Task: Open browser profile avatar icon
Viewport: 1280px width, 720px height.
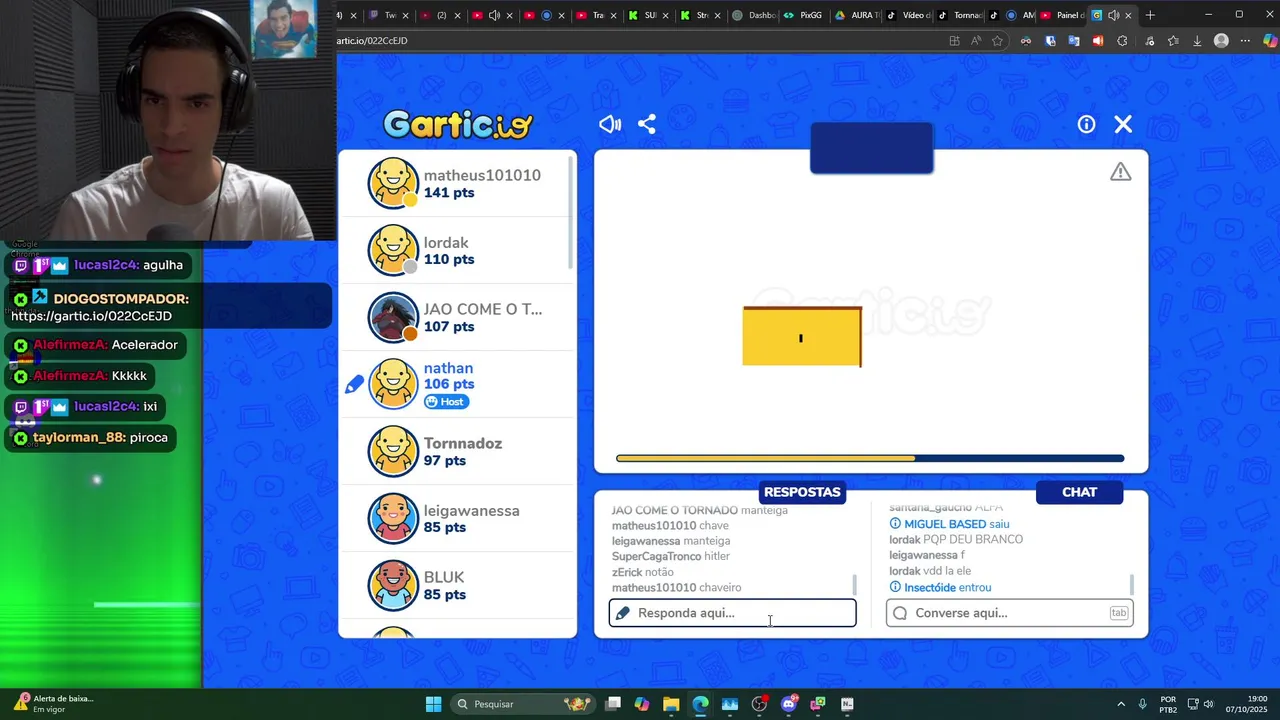Action: click(x=1221, y=41)
